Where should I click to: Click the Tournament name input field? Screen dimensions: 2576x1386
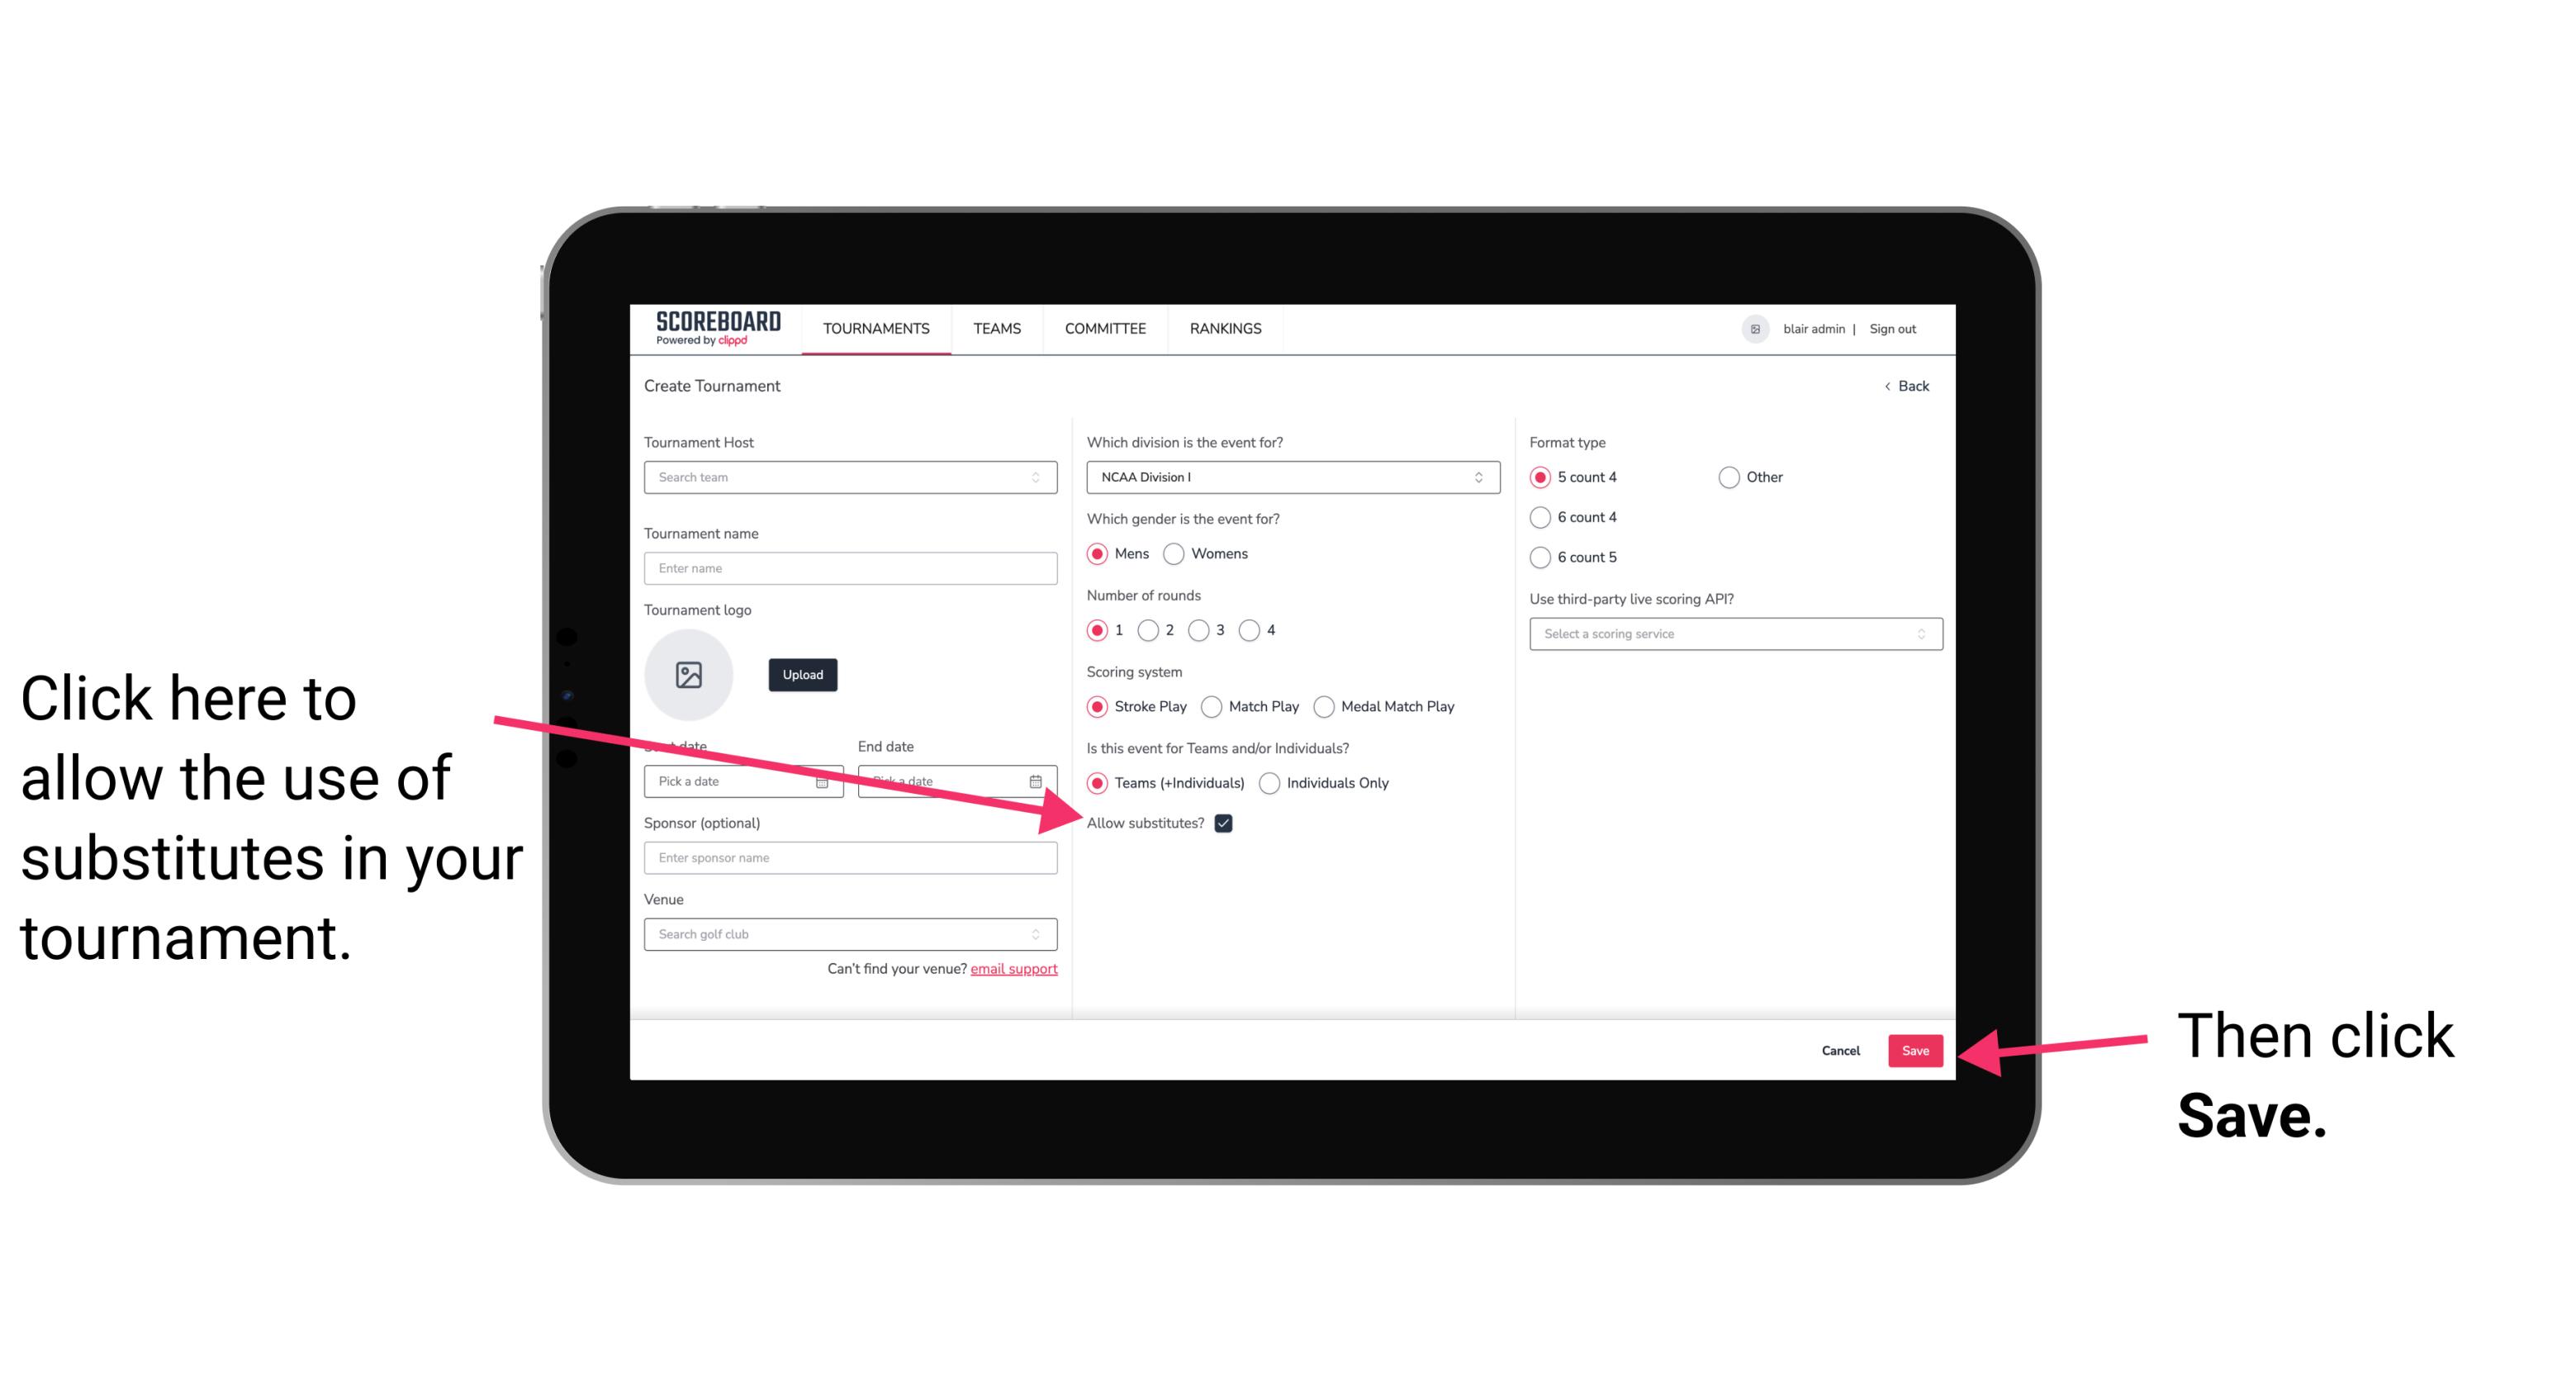pos(850,567)
